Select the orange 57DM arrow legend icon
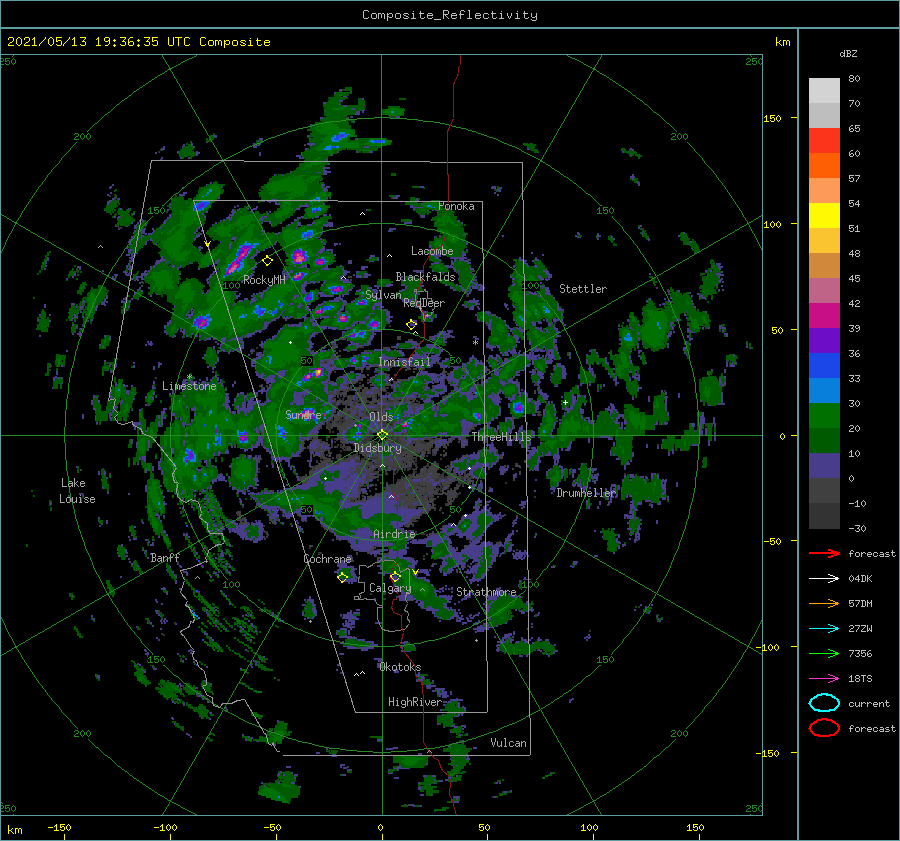 coord(824,603)
